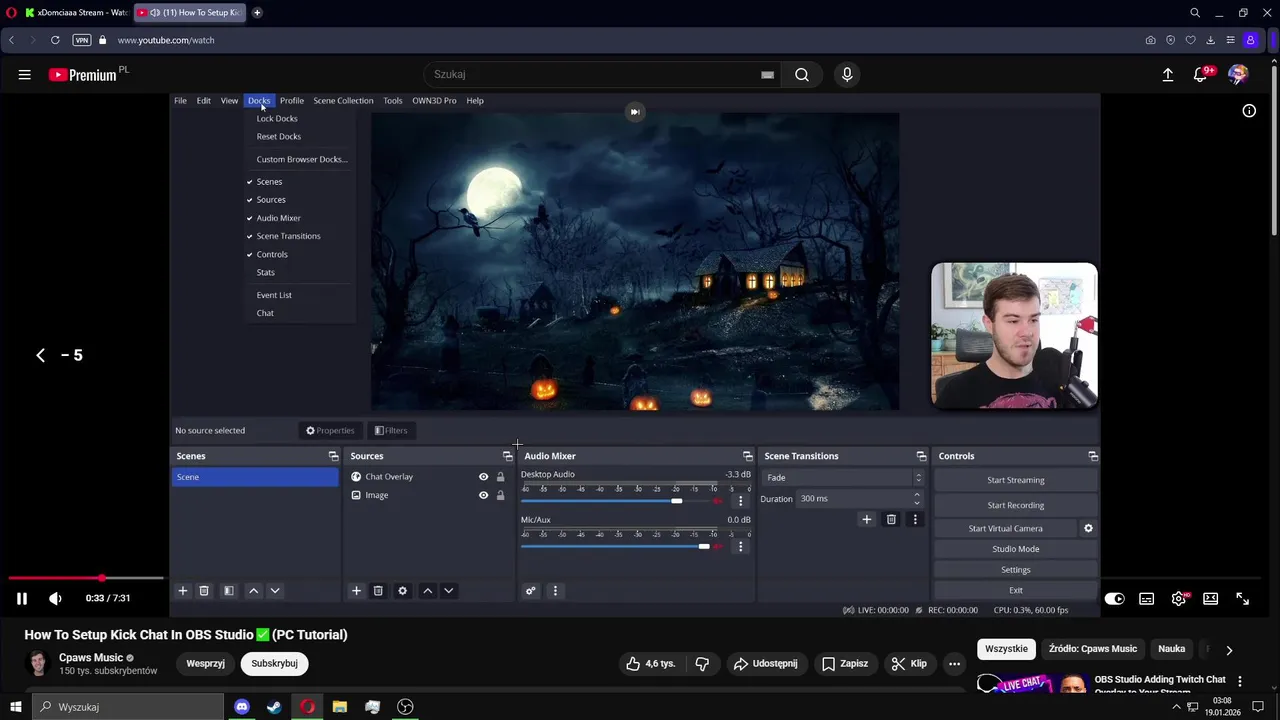
Task: Open Desktop Audio three-dot options
Action: pos(741,501)
